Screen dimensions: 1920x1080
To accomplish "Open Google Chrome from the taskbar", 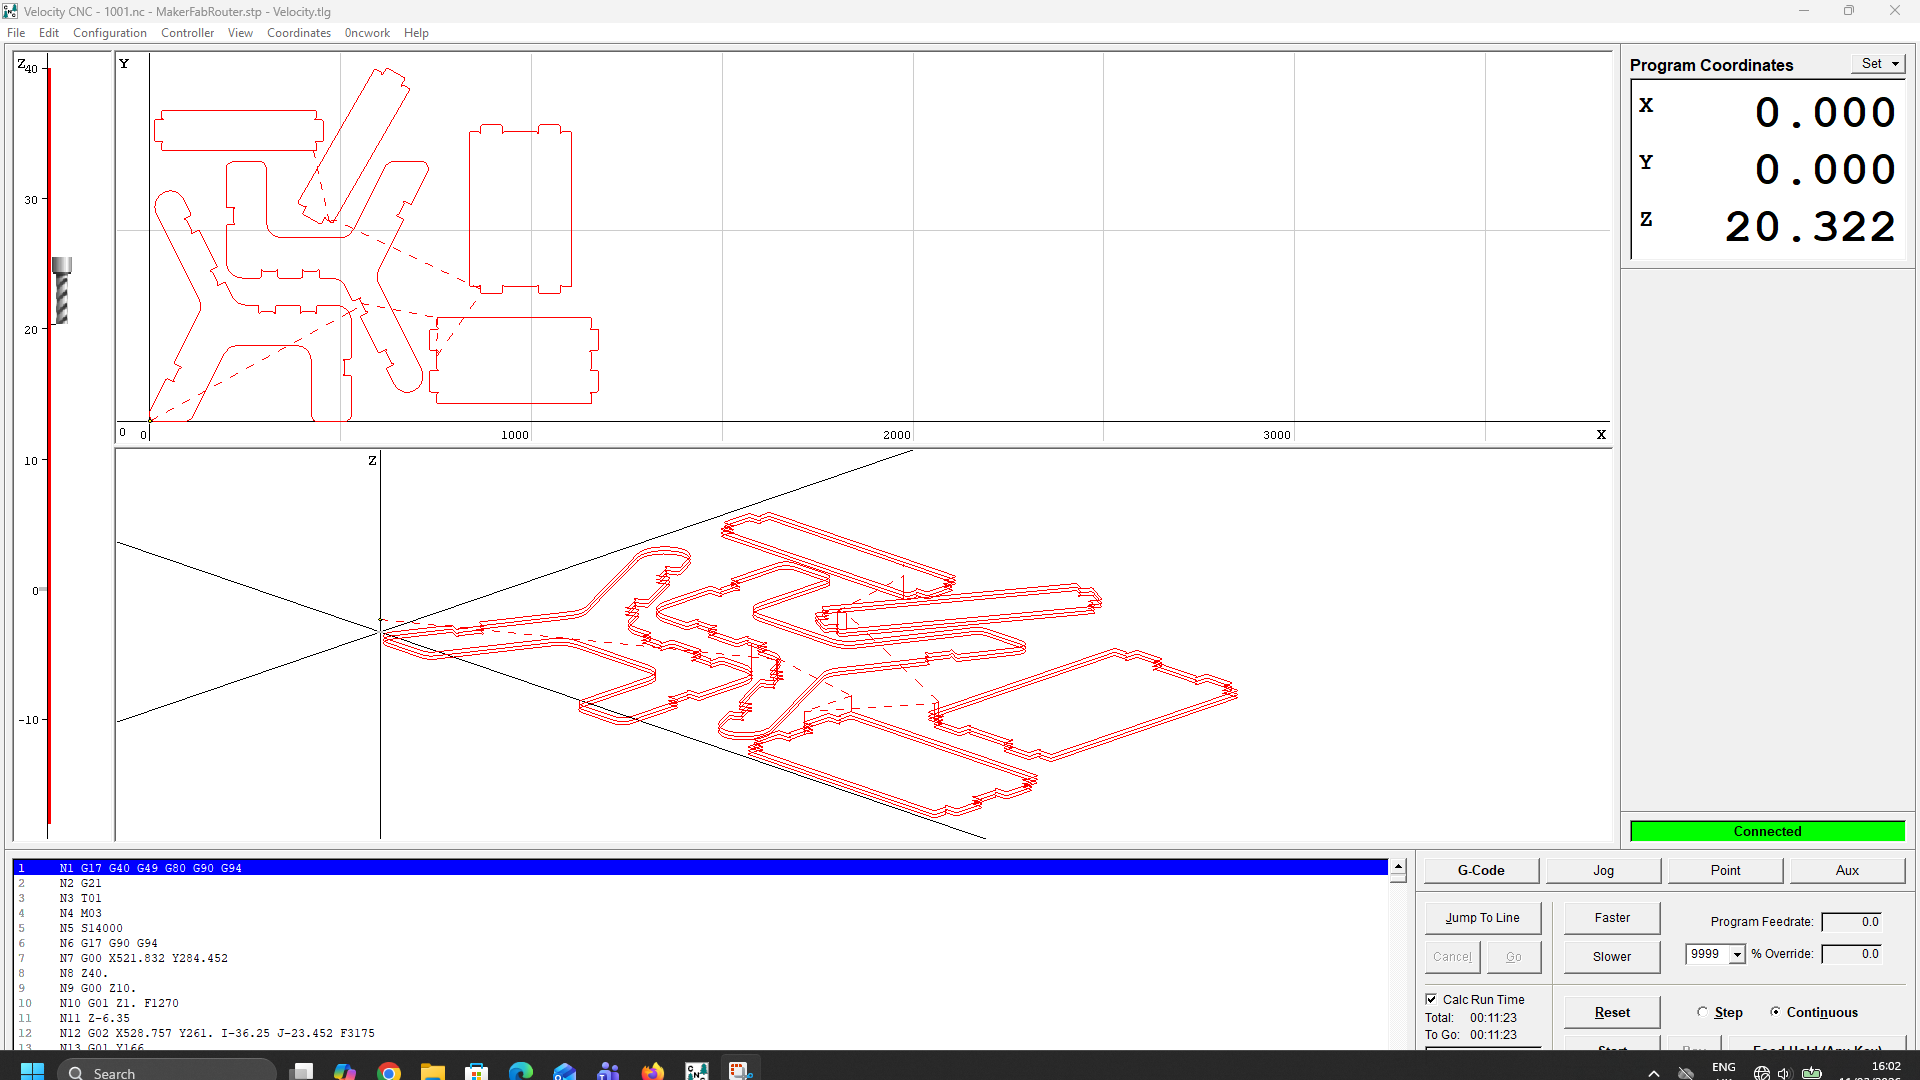I will (x=389, y=1071).
